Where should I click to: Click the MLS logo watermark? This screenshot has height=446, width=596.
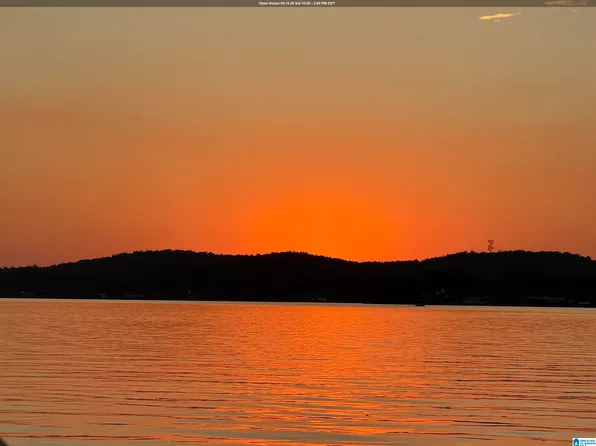tap(584, 442)
